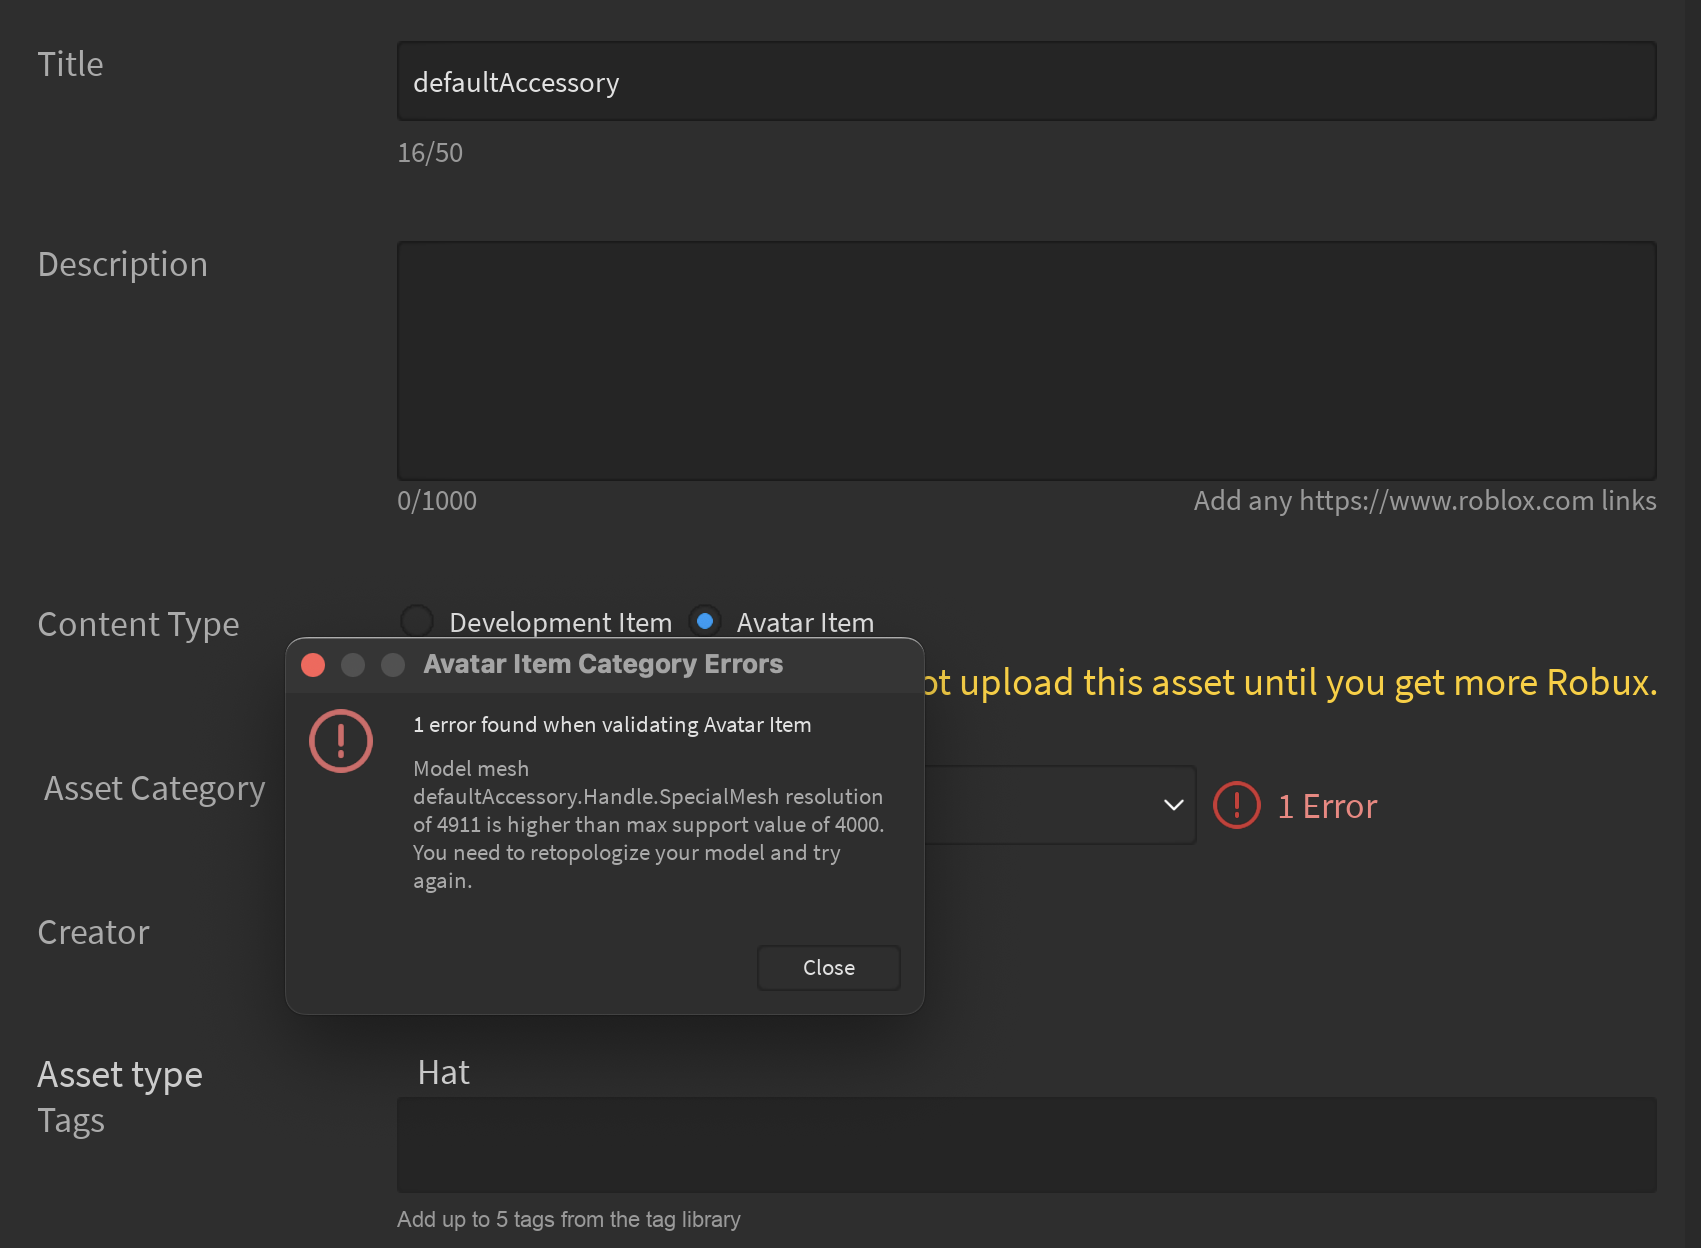Click the "1 Error" indicator text
The image size is (1701, 1248).
[x=1327, y=805]
